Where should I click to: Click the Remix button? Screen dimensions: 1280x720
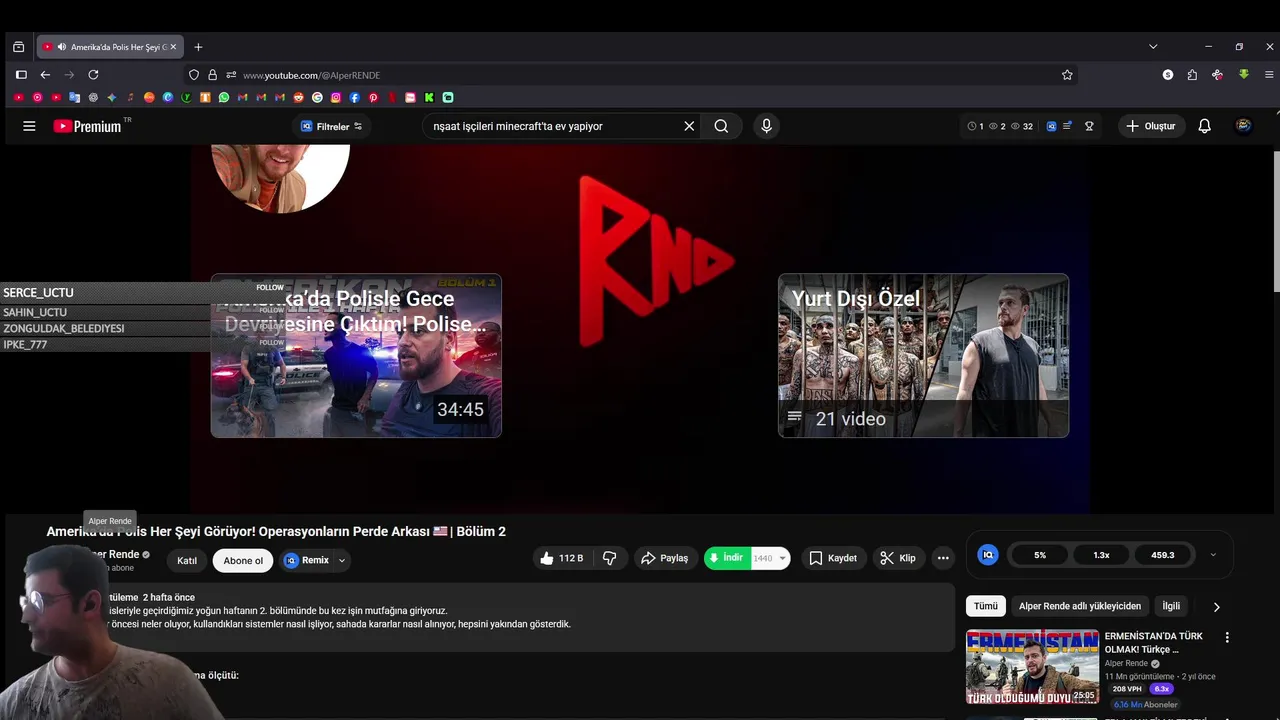[307, 560]
